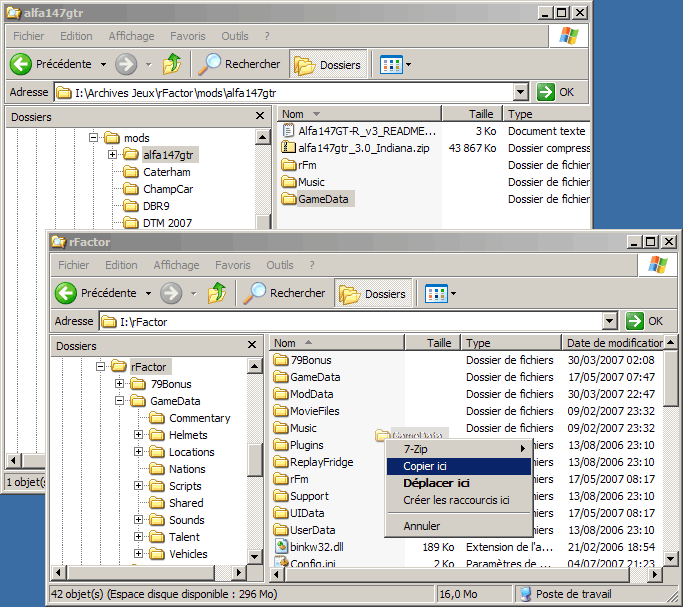Open the views icon in rFactor window
Image resolution: width=683 pixels, height=607 pixels.
(436, 293)
